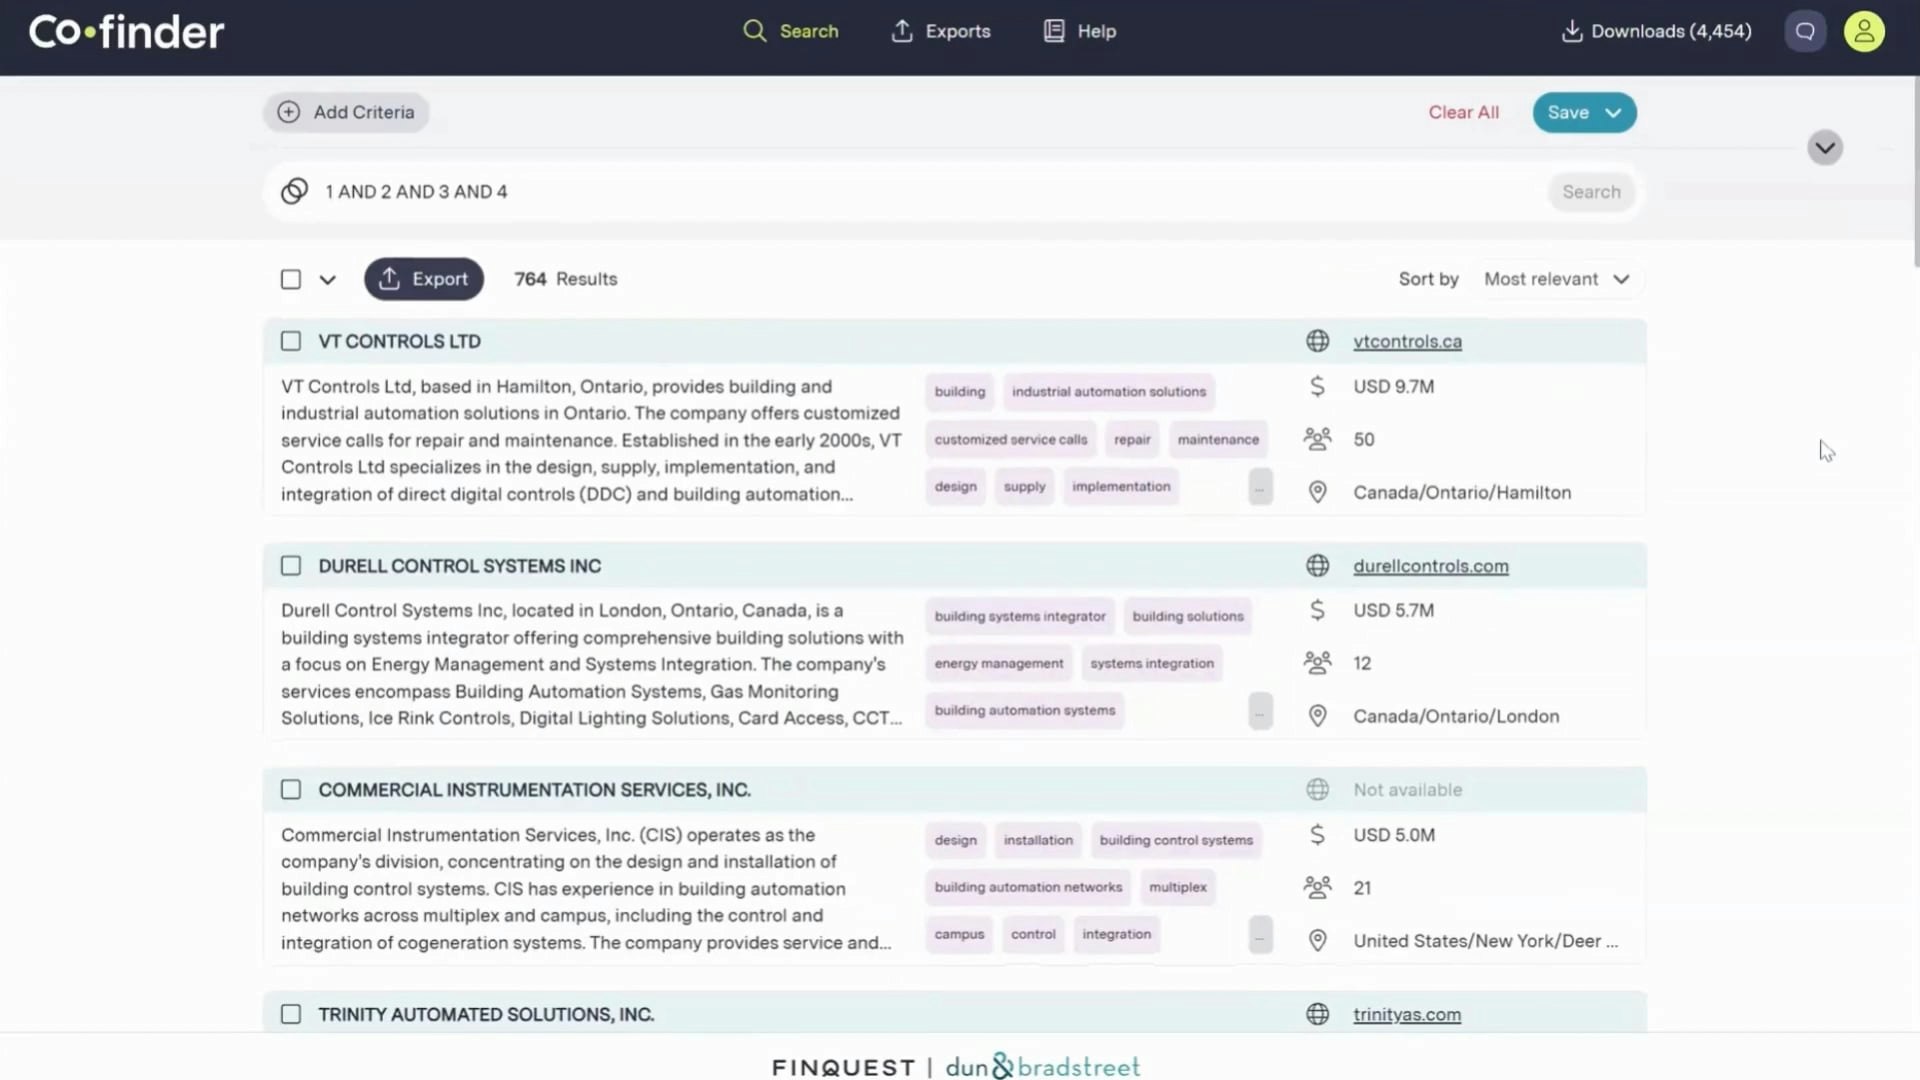This screenshot has height=1080, width=1920.
Task: Open the chat bubble icon
Action: 1805,31
